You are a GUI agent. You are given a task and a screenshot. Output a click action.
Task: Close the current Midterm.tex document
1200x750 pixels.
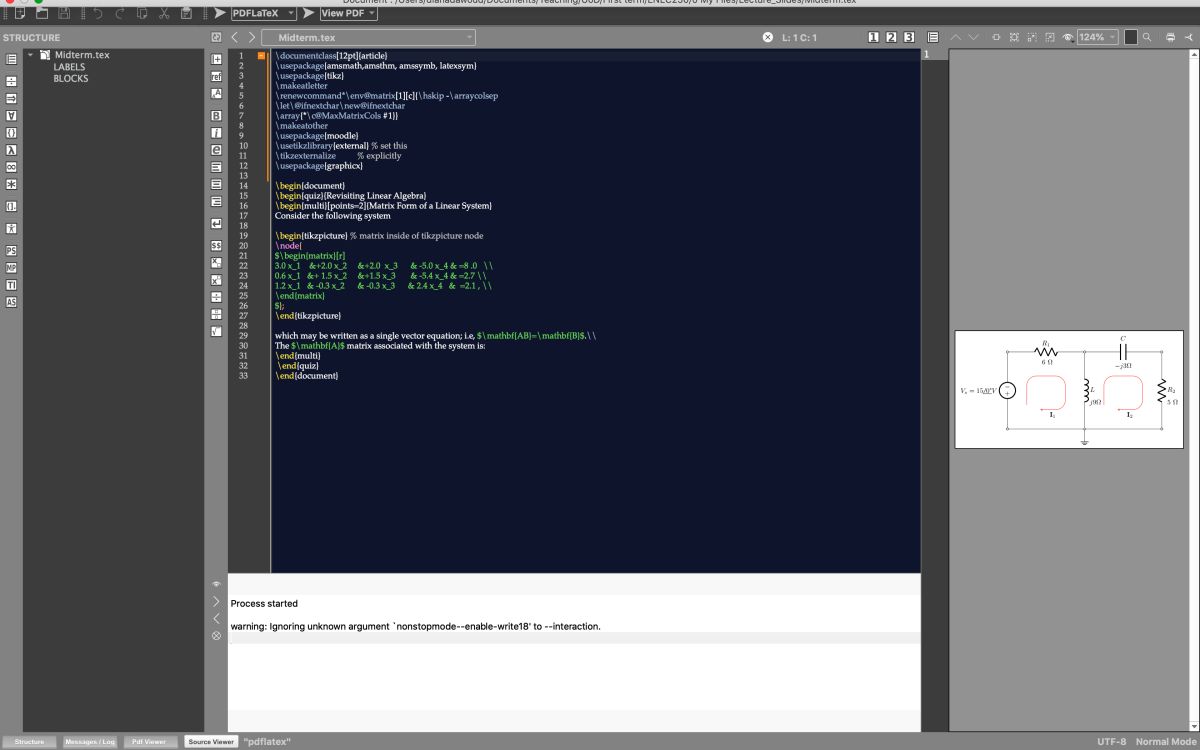[768, 37]
